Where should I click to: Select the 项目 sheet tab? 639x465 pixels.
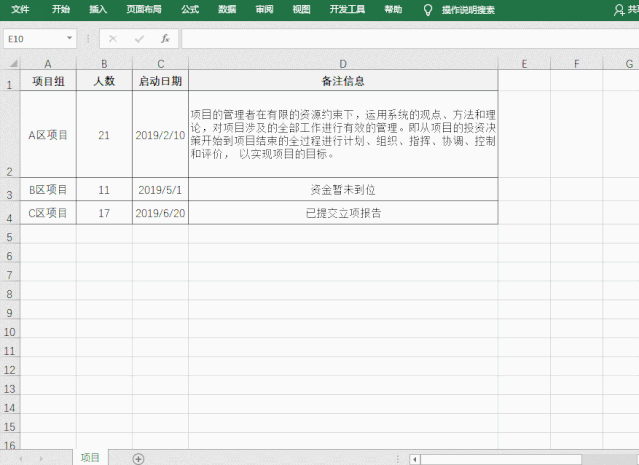coord(90,457)
